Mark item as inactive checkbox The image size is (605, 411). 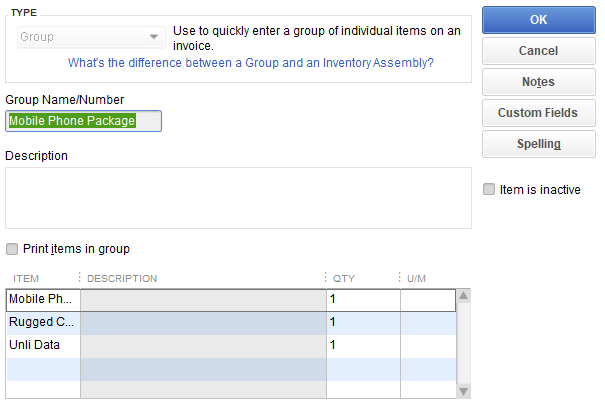point(489,189)
